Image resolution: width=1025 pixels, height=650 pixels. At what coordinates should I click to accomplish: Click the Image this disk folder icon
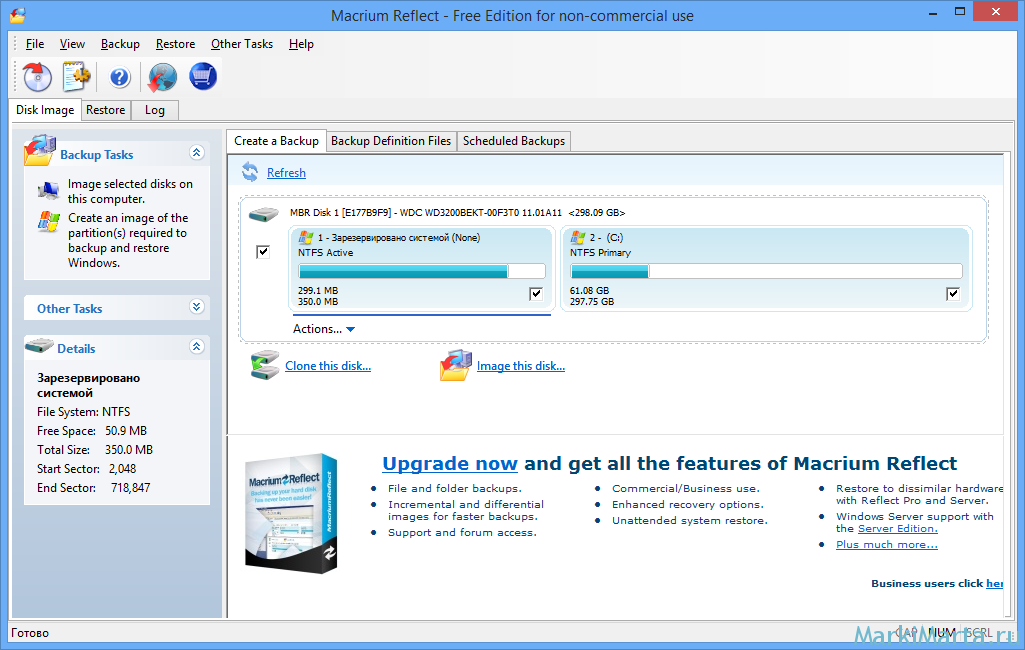(x=456, y=365)
